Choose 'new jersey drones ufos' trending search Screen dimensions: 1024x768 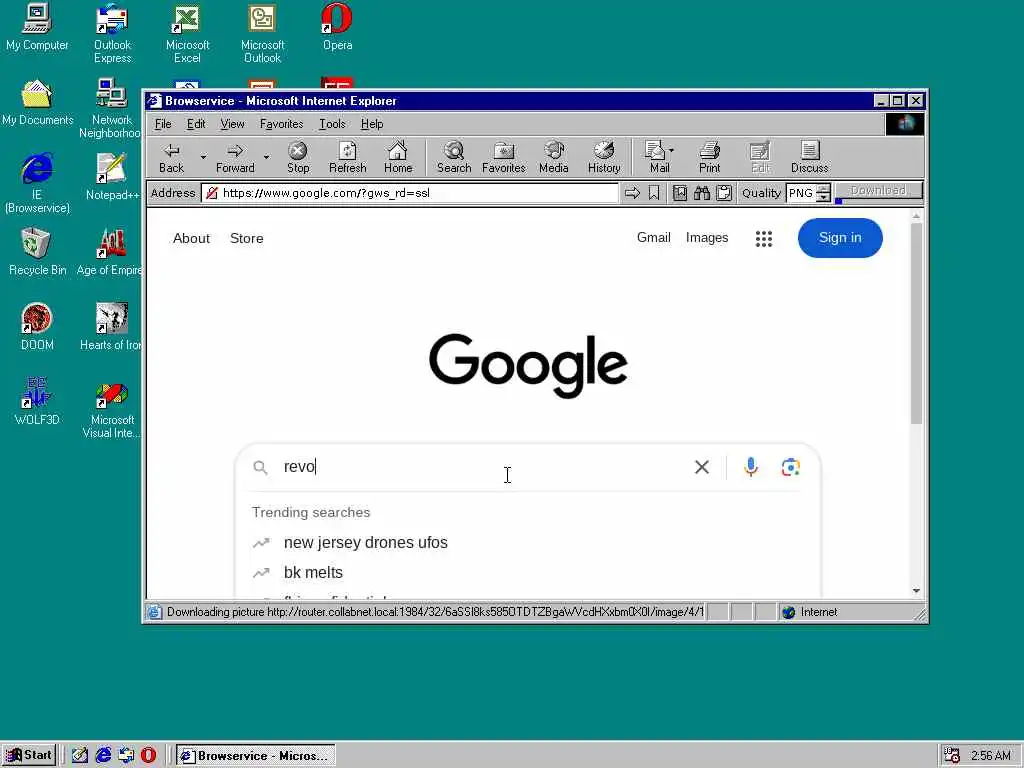[x=366, y=543]
